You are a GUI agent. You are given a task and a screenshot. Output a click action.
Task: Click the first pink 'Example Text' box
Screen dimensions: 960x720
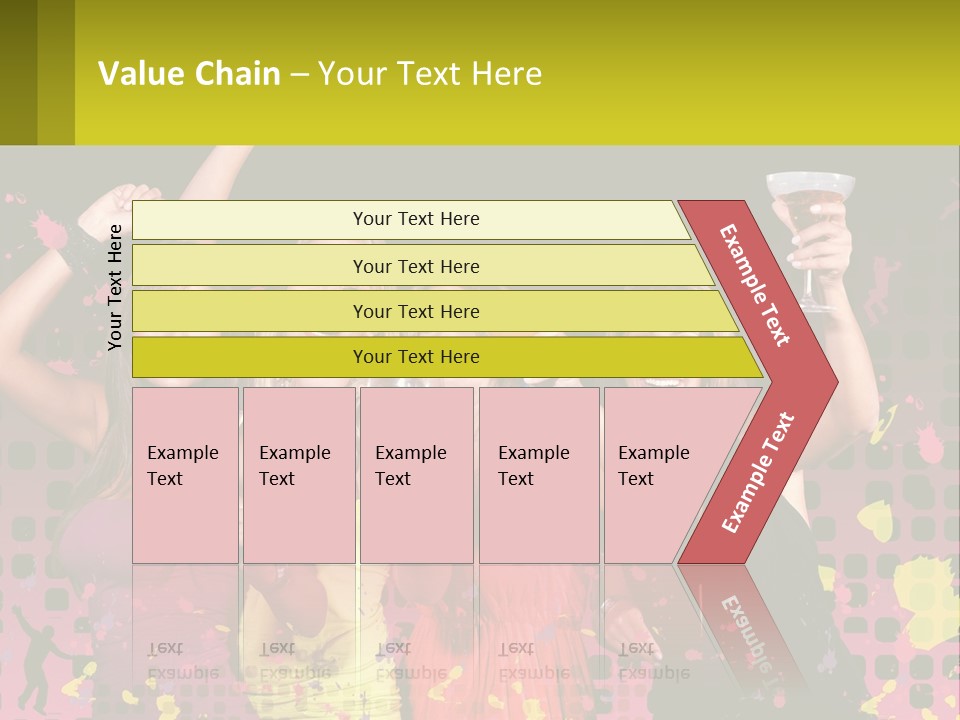click(186, 475)
